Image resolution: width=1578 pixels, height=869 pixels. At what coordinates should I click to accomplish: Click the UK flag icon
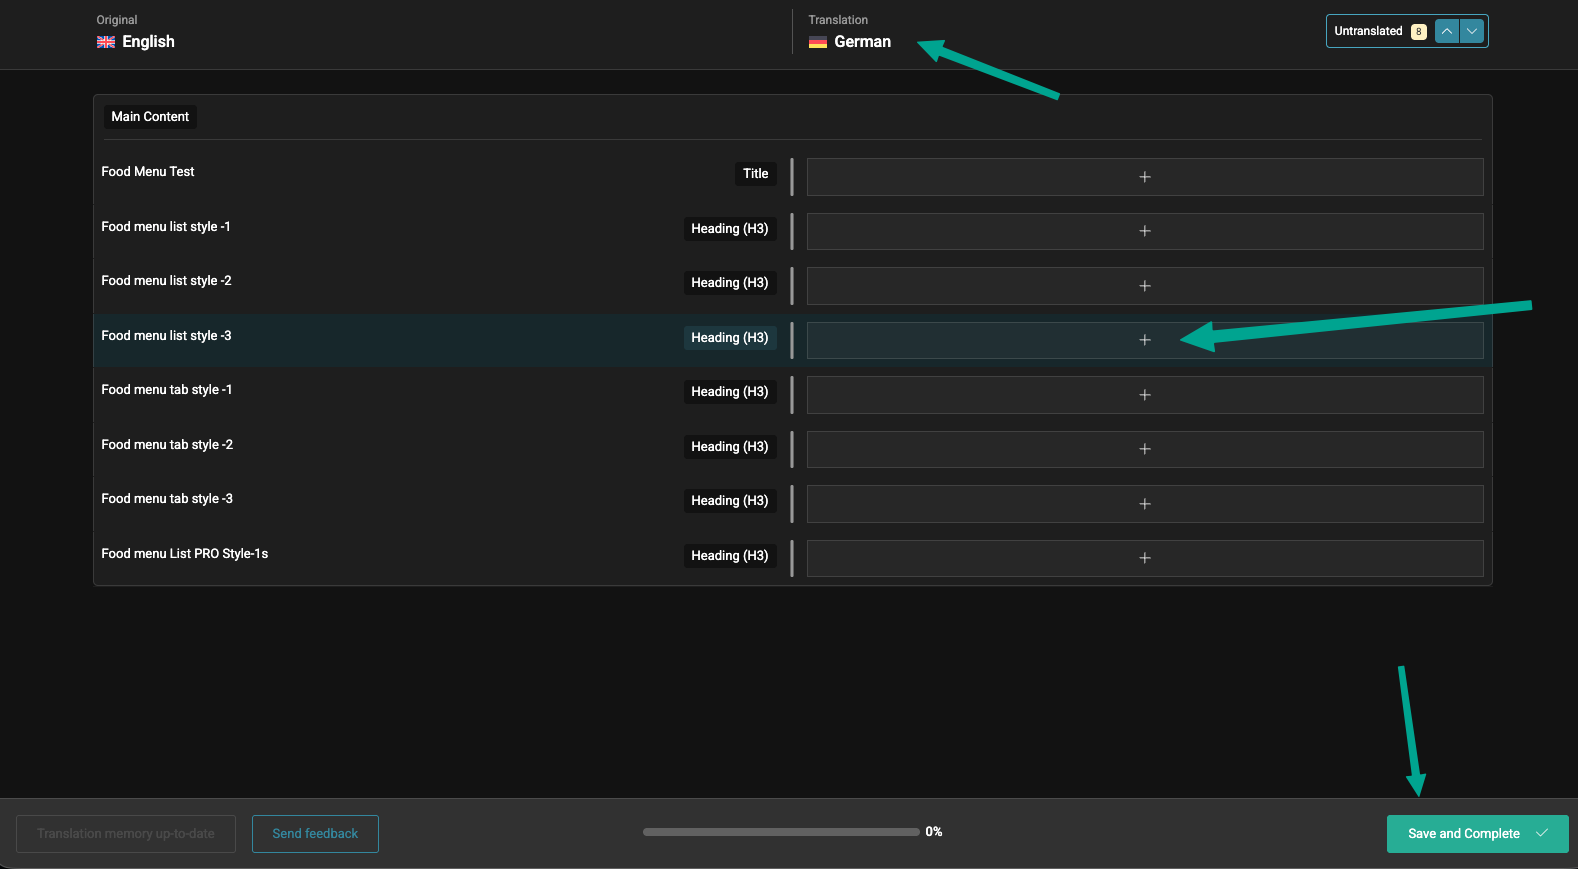coord(106,42)
